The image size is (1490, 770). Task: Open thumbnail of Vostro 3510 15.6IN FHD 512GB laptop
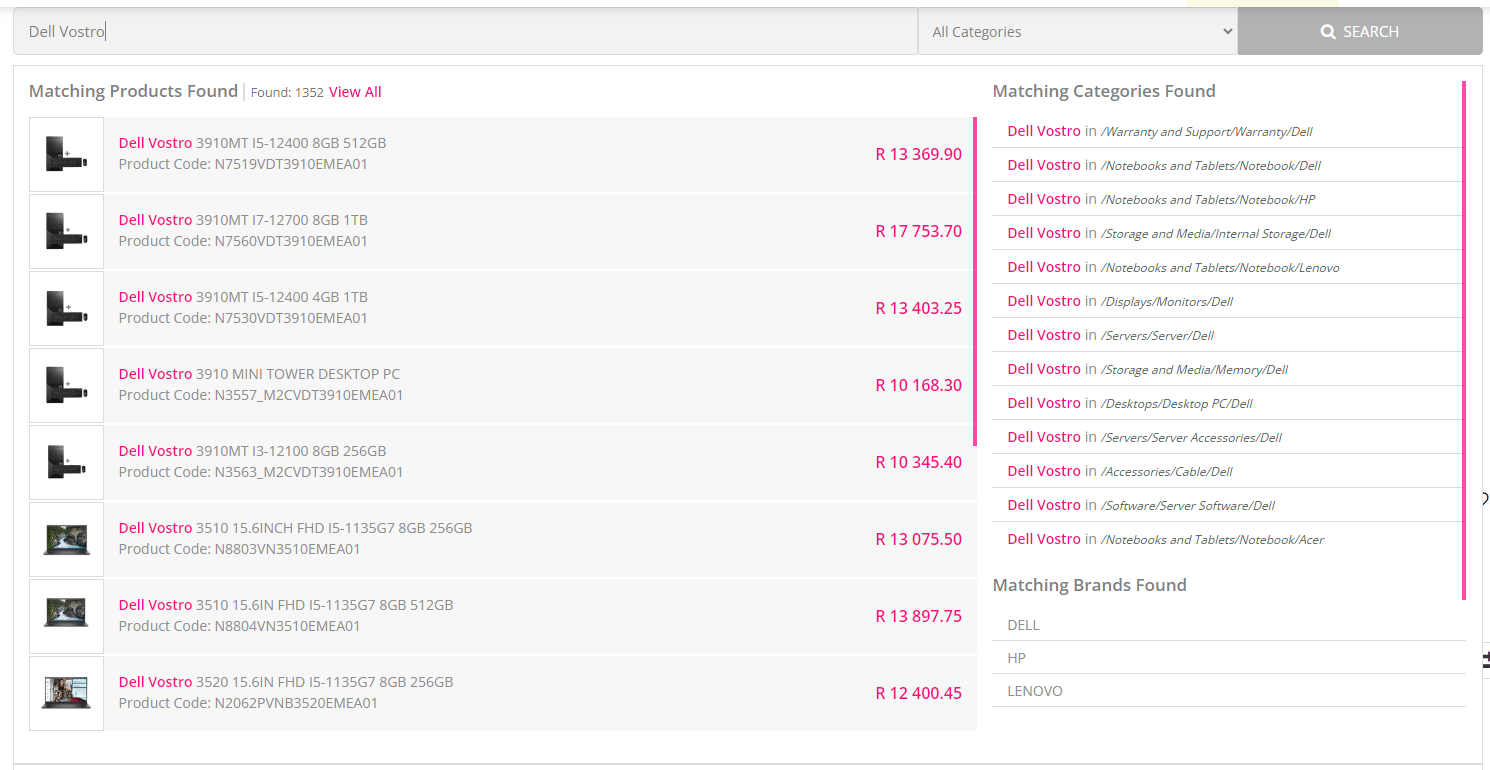[66, 616]
